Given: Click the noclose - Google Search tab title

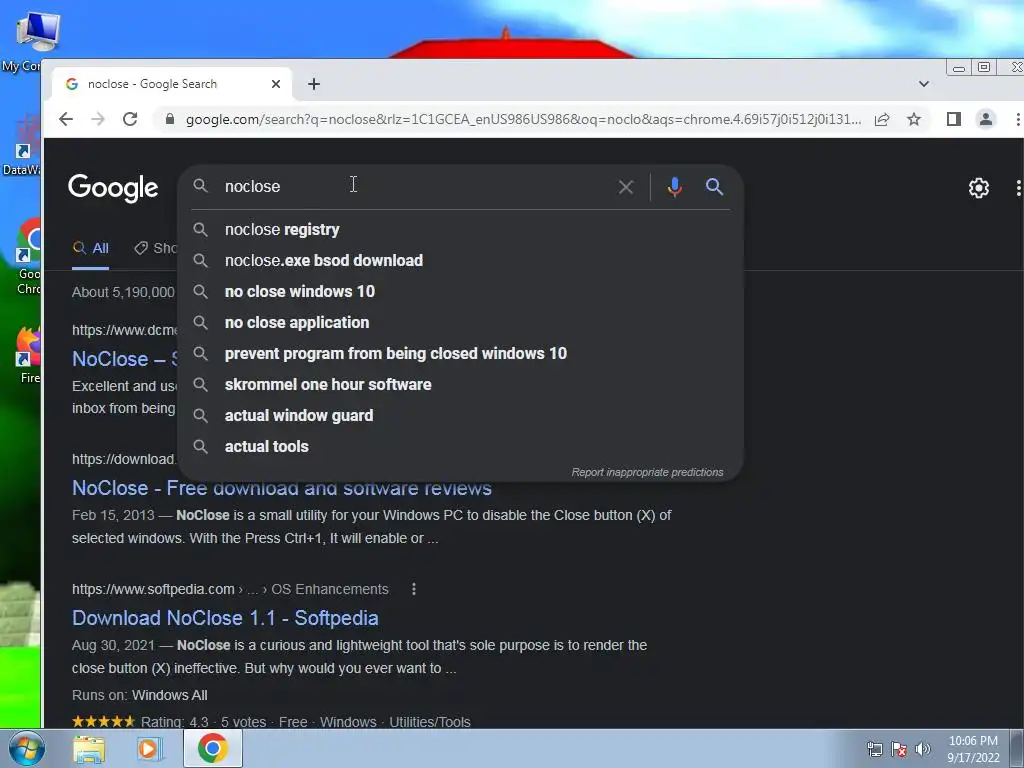Looking at the screenshot, I should [152, 84].
